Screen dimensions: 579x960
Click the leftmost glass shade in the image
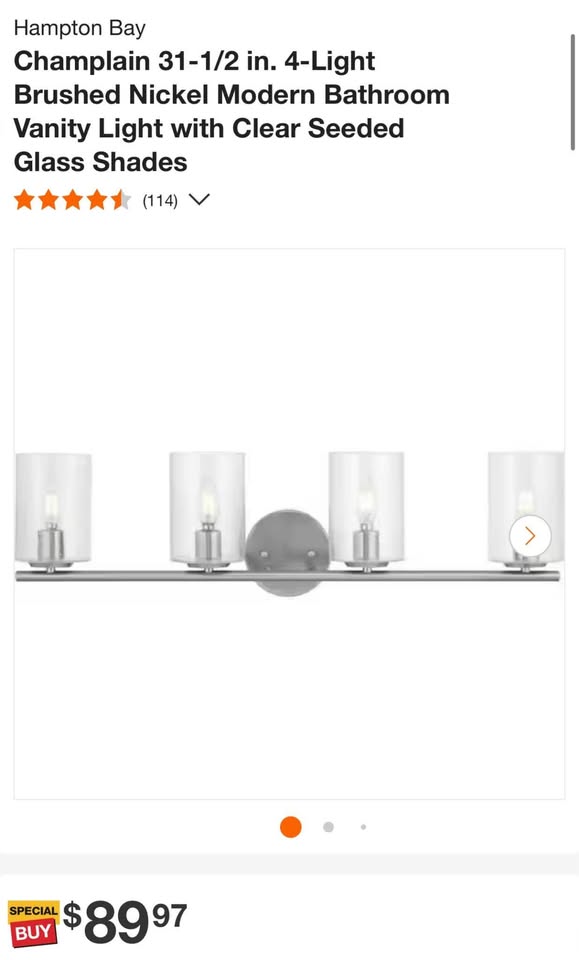pos(53,508)
